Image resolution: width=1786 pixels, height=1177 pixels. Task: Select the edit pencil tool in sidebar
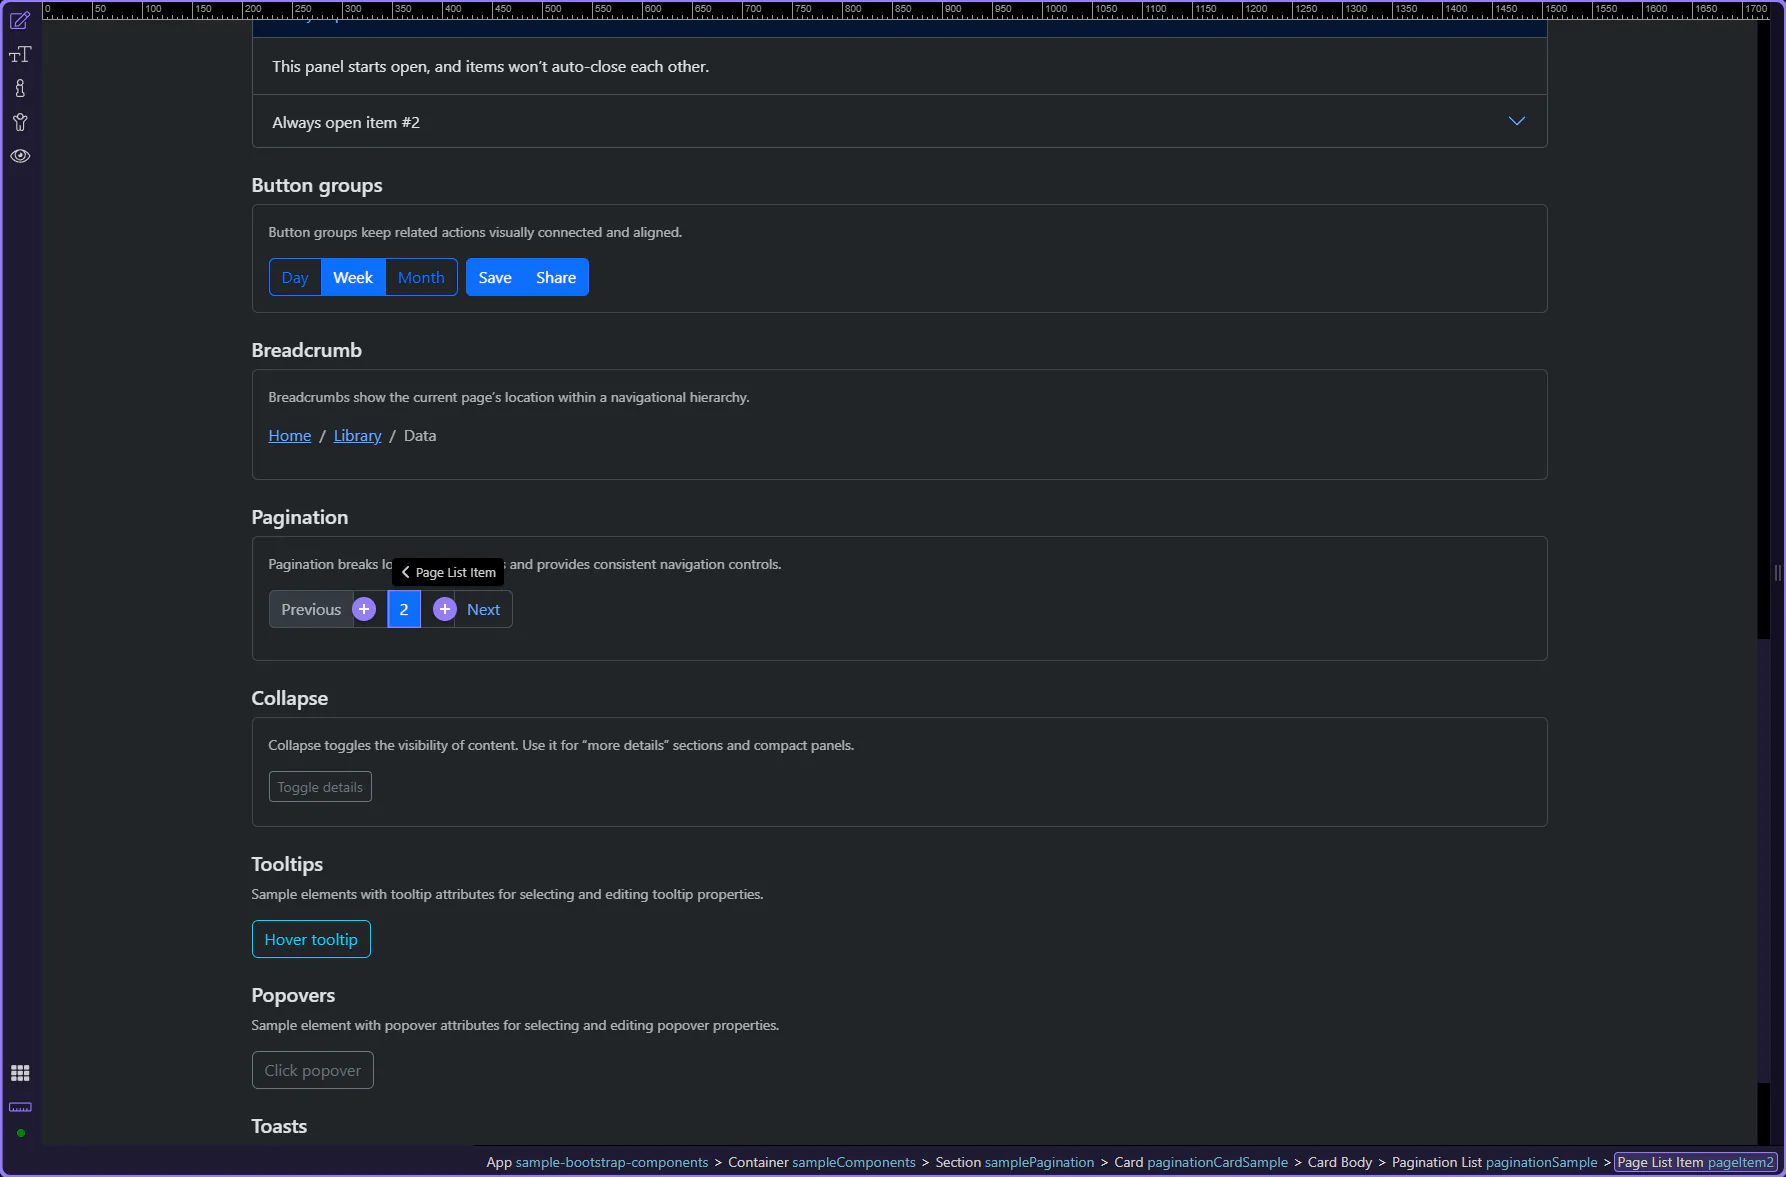pyautogui.click(x=20, y=21)
